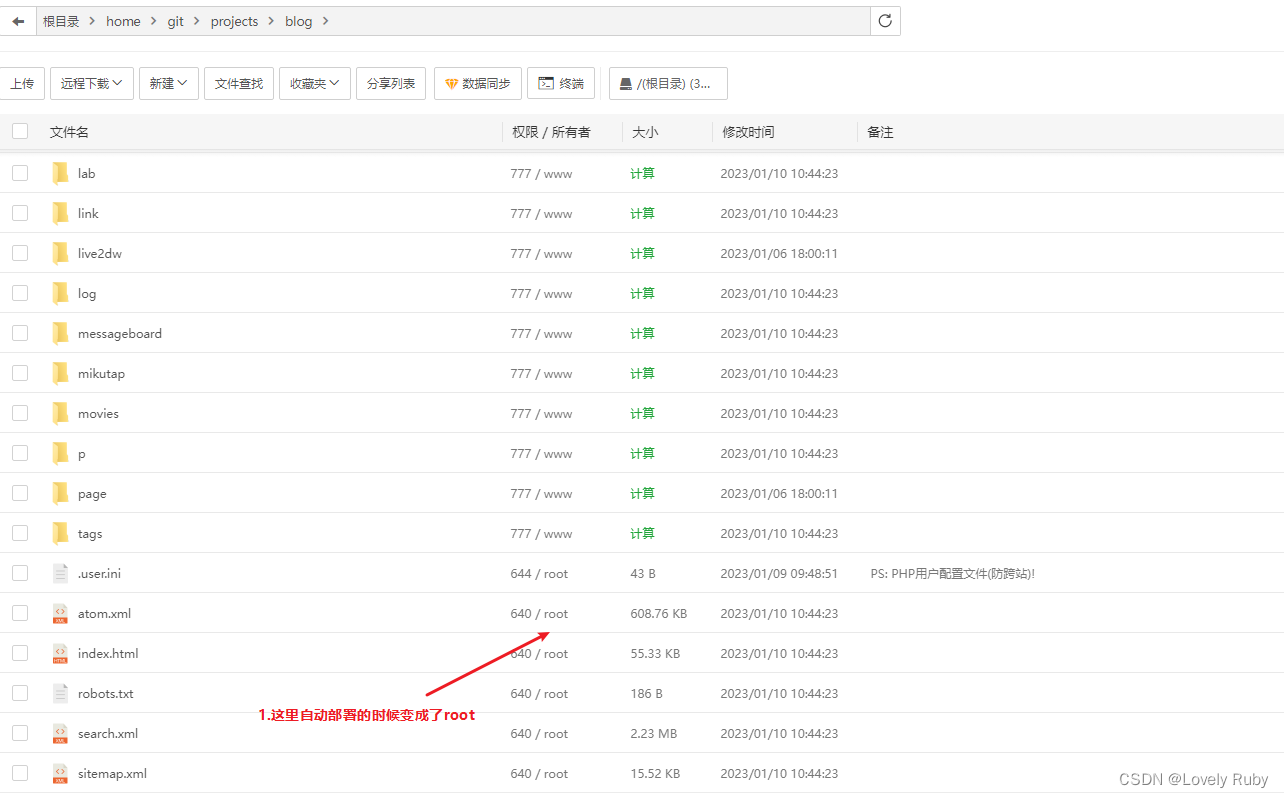Click the index.html file icon
Image resolution: width=1284 pixels, height=798 pixels.
[x=60, y=653]
